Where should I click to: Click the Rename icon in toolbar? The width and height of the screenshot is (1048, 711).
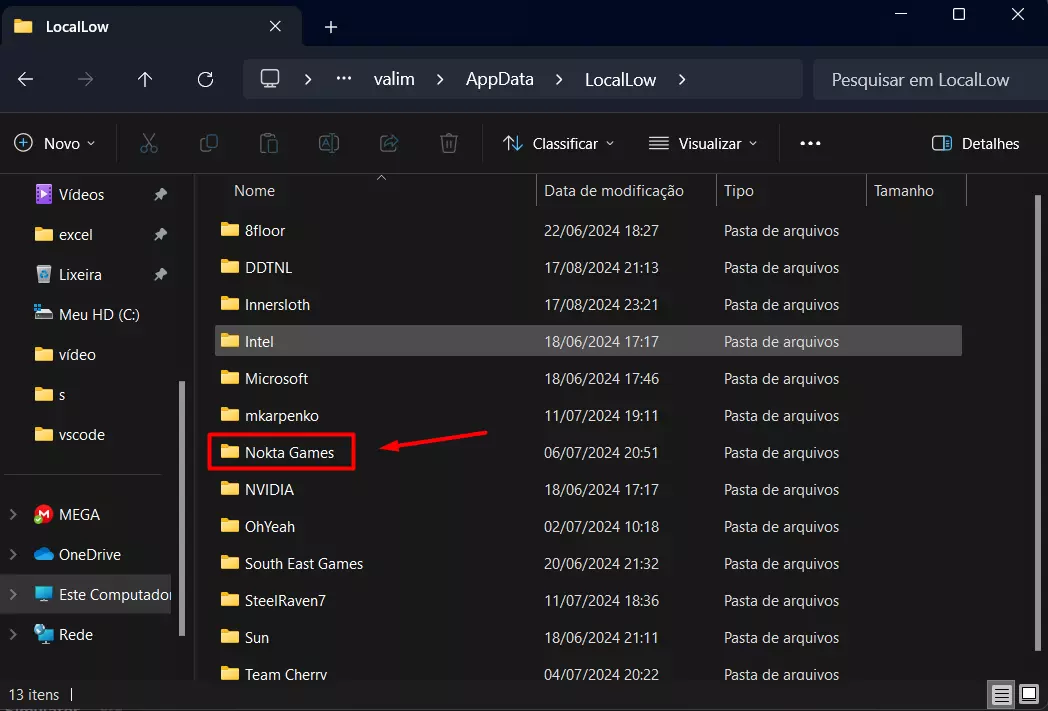pyautogui.click(x=329, y=143)
